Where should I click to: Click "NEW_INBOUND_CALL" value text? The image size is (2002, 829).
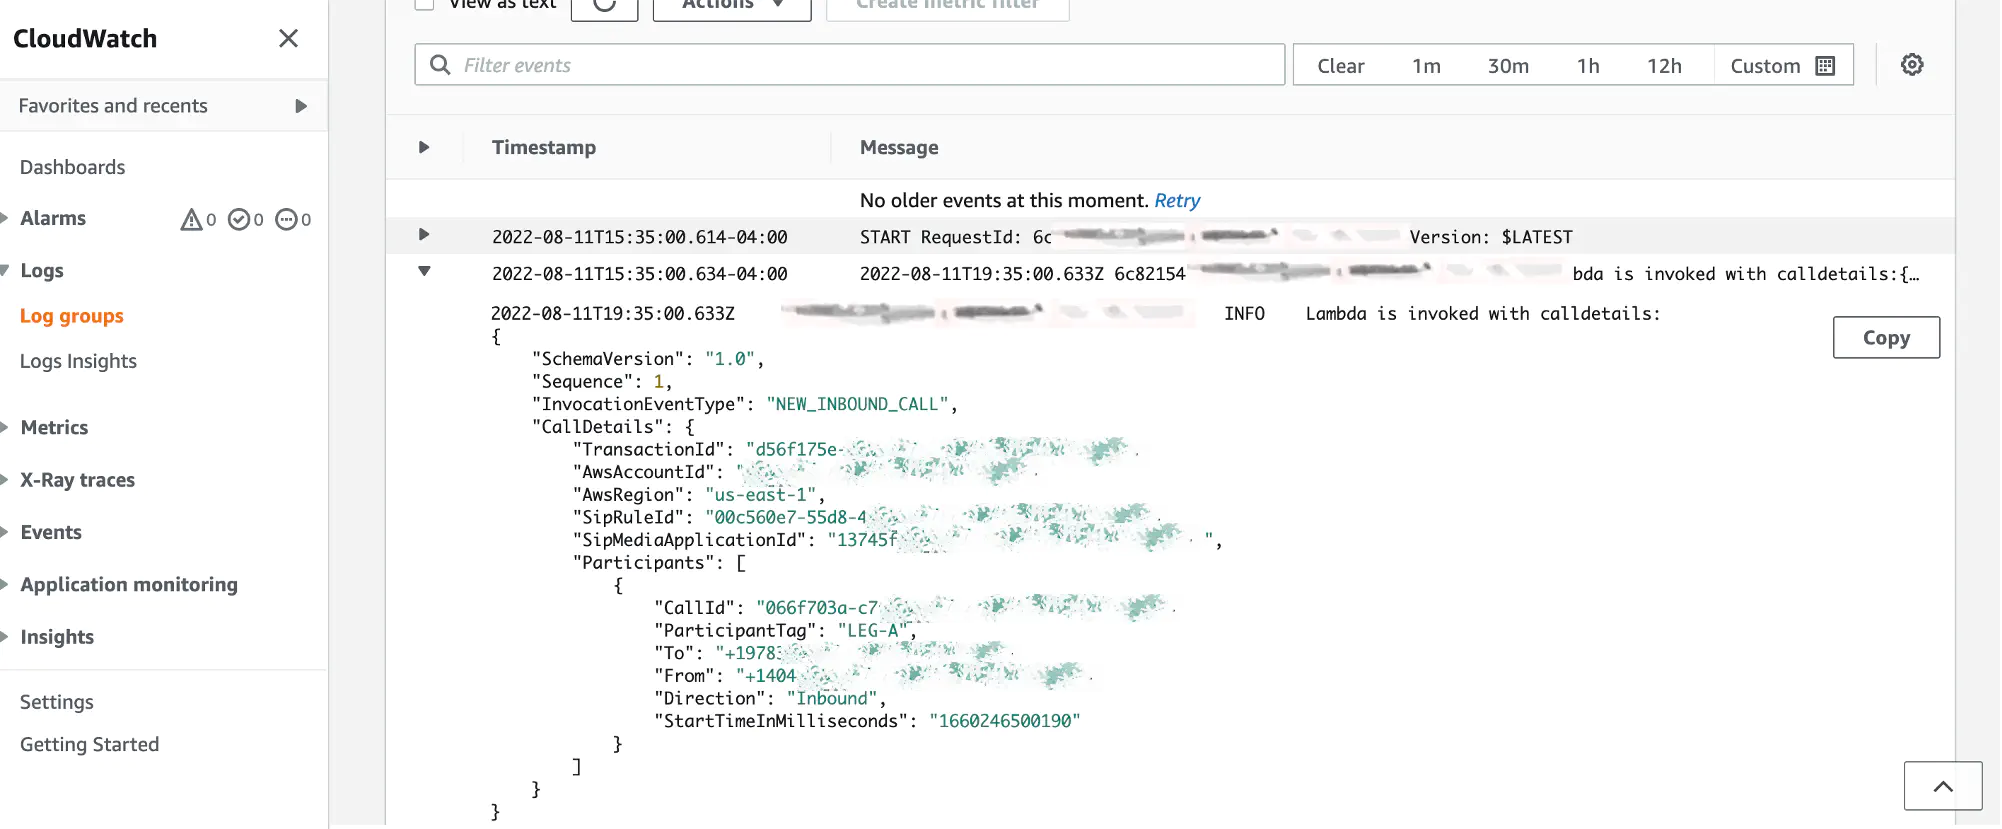(857, 404)
